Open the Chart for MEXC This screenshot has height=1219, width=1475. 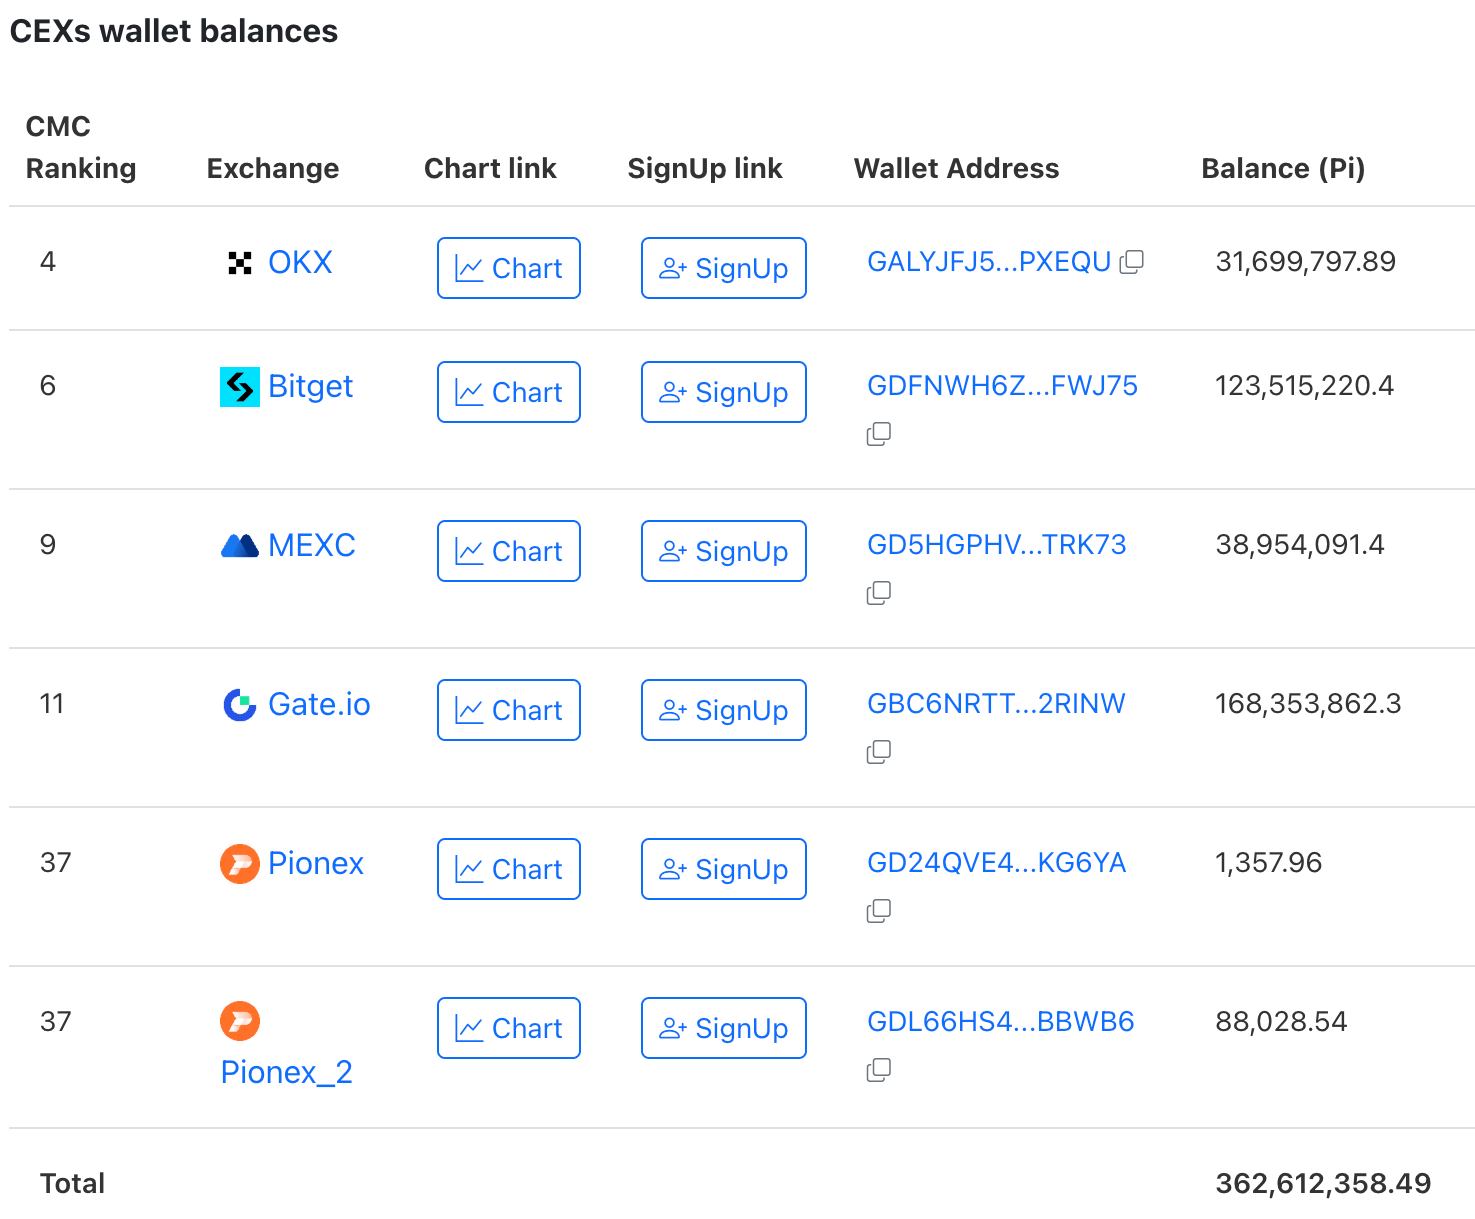[509, 551]
